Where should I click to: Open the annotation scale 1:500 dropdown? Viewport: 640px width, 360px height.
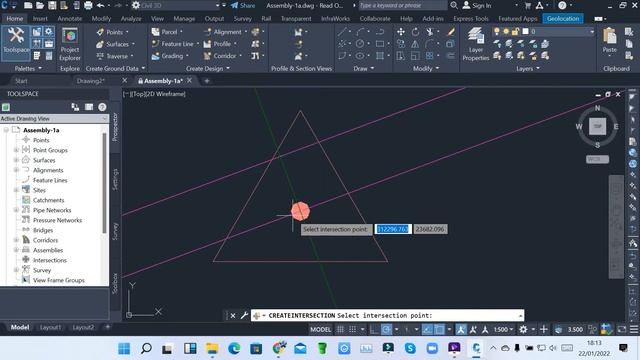504,329
